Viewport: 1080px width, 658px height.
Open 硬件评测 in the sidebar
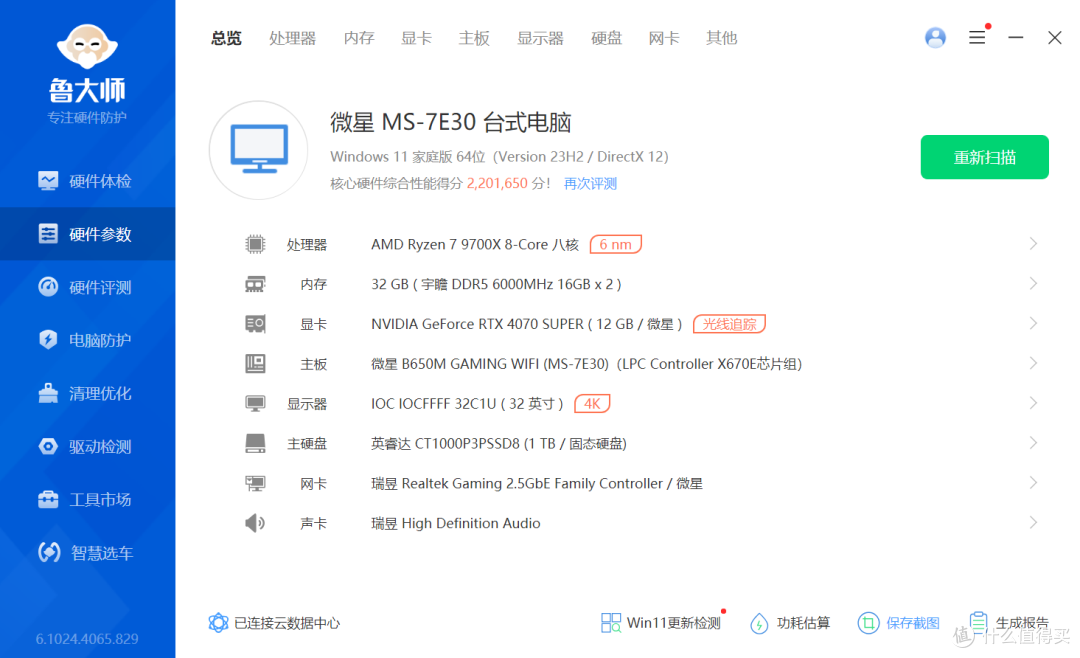[x=87, y=287]
